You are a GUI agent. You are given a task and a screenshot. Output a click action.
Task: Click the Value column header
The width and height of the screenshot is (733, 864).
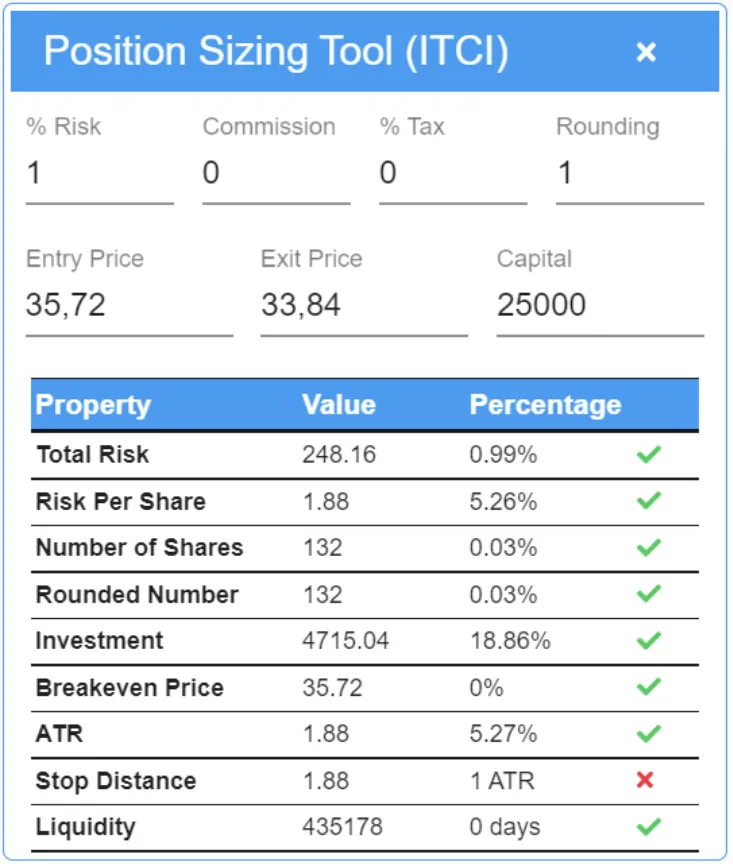[339, 405]
